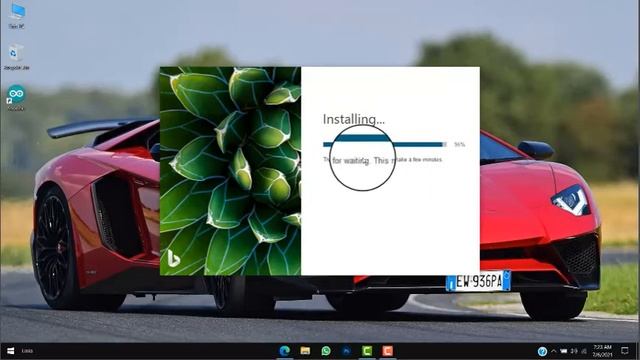
Task: Click the taskbar toolbar label beside Start
Action: click(x=27, y=351)
